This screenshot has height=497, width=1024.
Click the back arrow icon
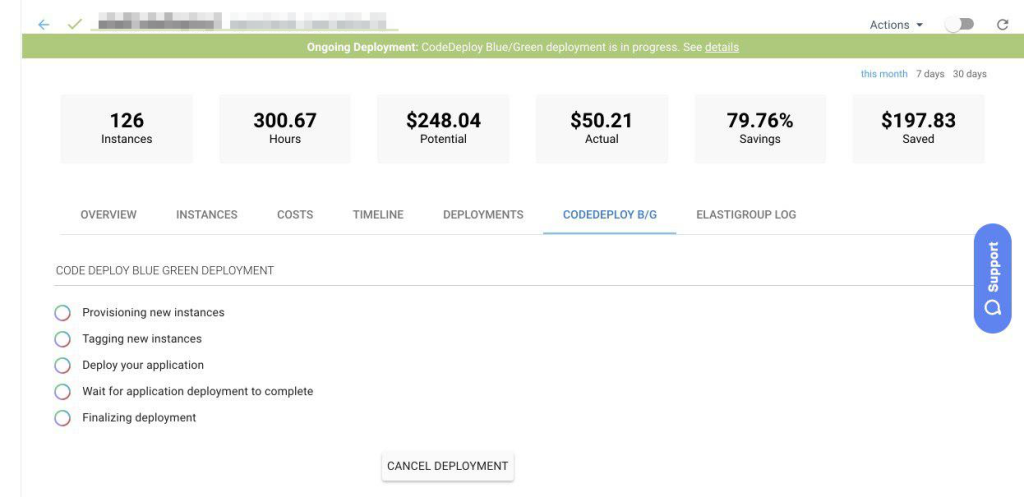click(x=43, y=24)
